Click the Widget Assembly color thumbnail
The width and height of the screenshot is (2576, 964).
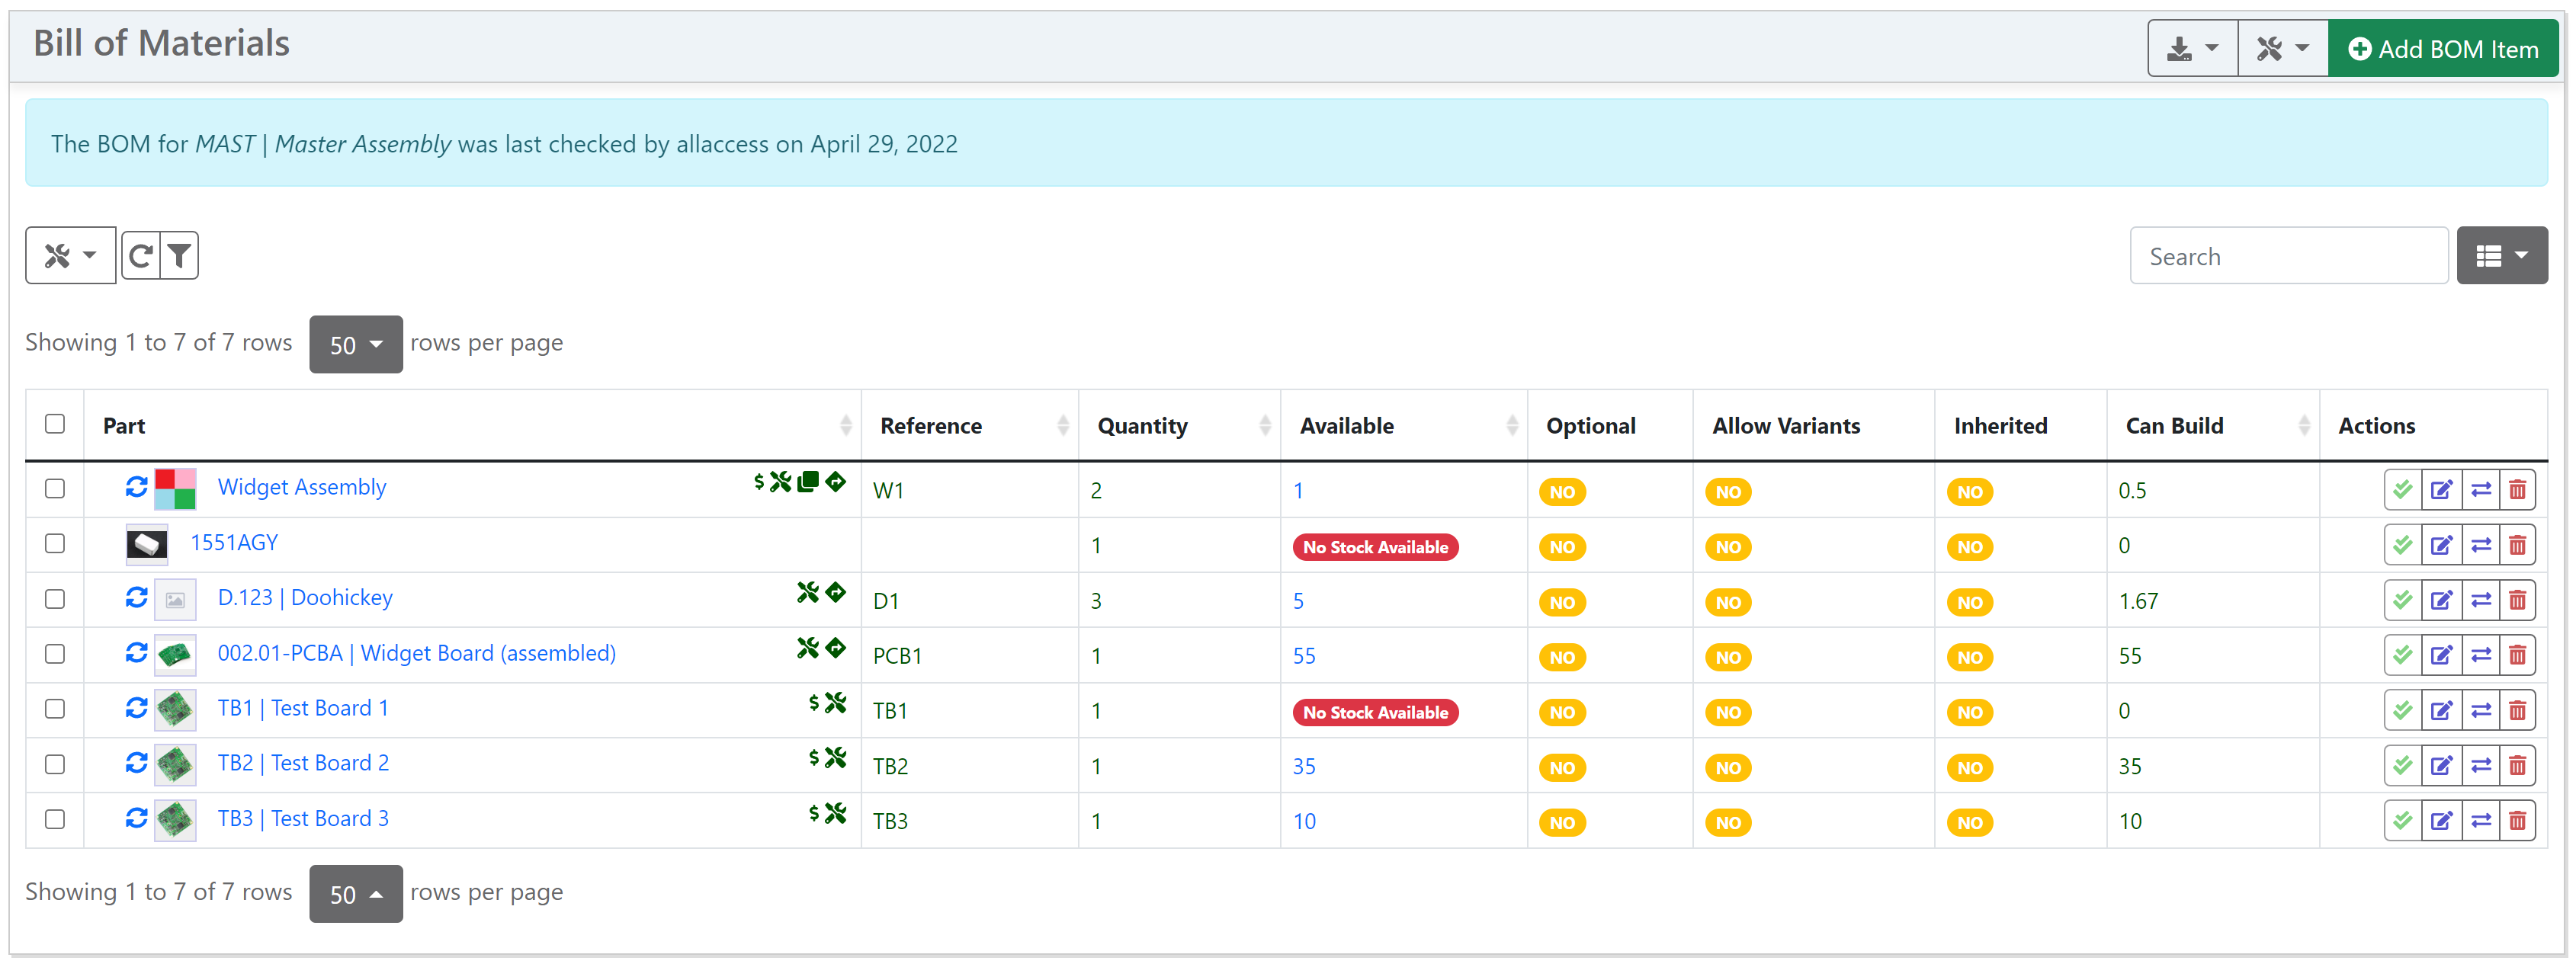pos(175,488)
